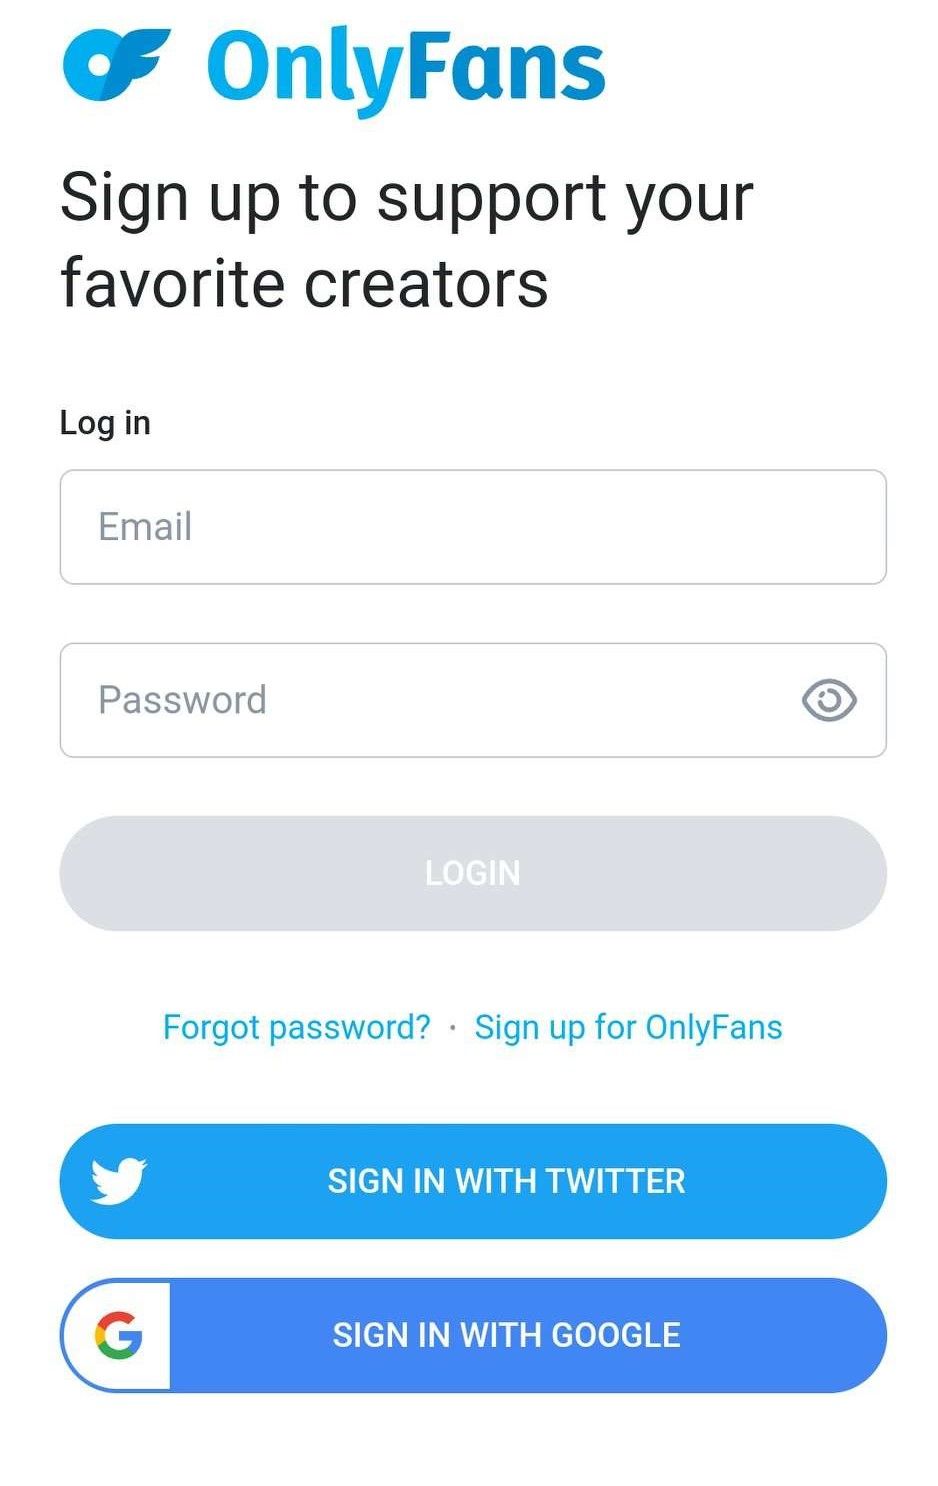Click the 'Password' placeholder text
This screenshot has width=938, height=1486.
pyautogui.click(x=182, y=700)
